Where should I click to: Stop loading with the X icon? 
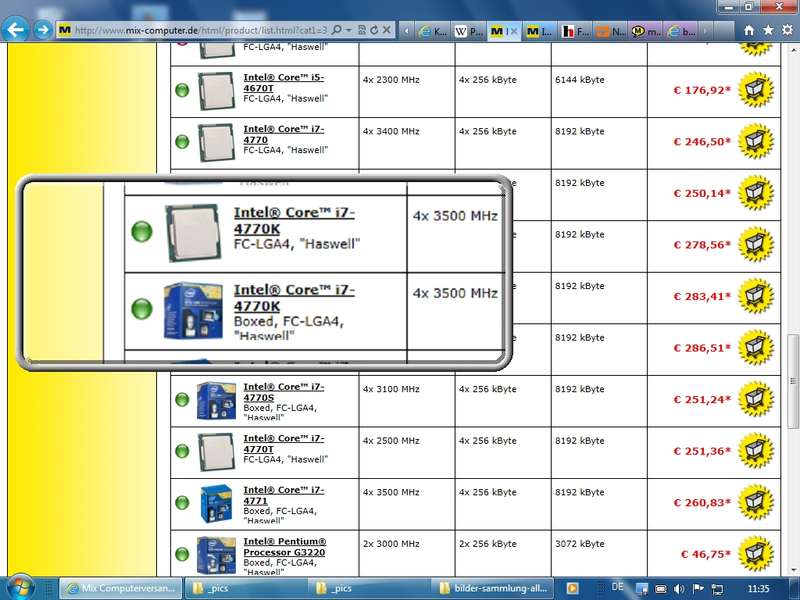(x=387, y=30)
